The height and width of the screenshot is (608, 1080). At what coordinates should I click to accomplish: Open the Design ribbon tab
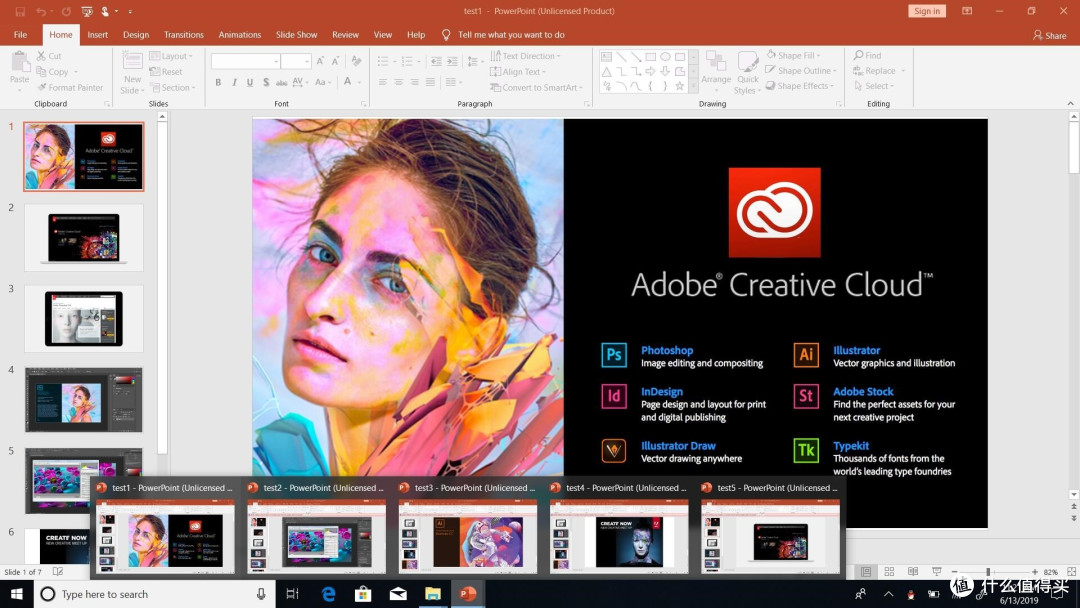click(x=136, y=34)
